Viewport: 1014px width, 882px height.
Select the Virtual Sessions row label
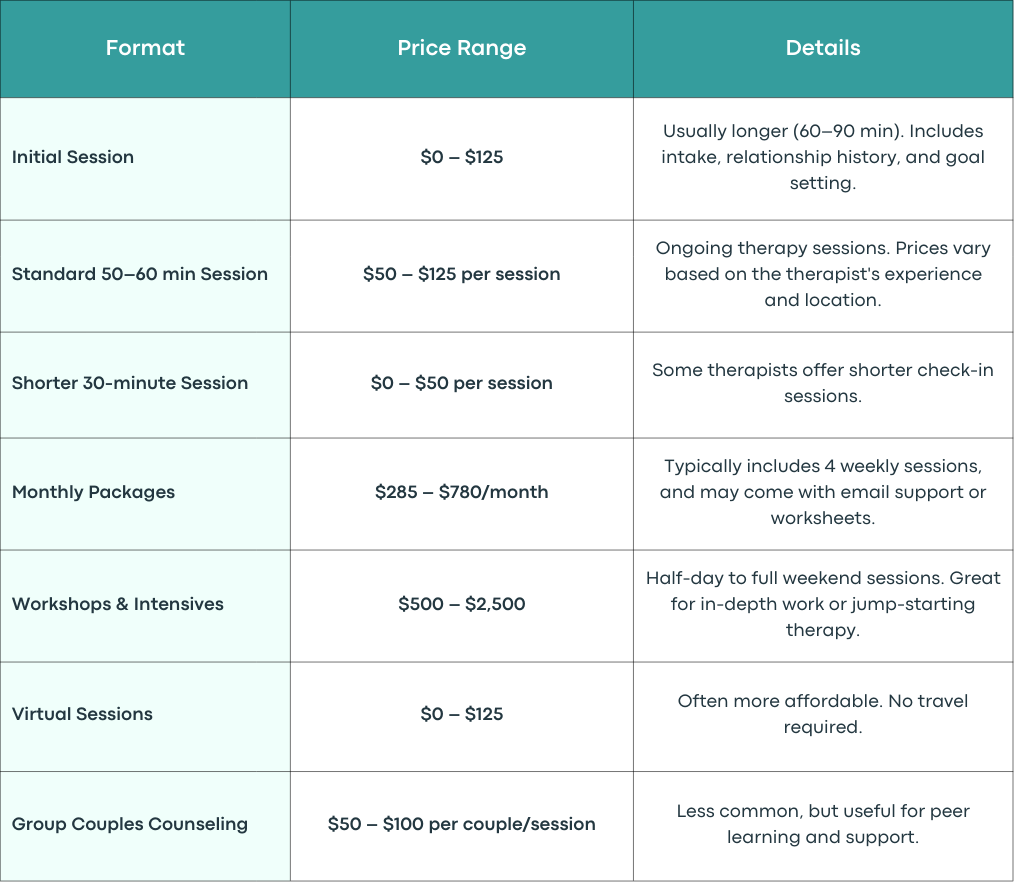[x=82, y=714]
